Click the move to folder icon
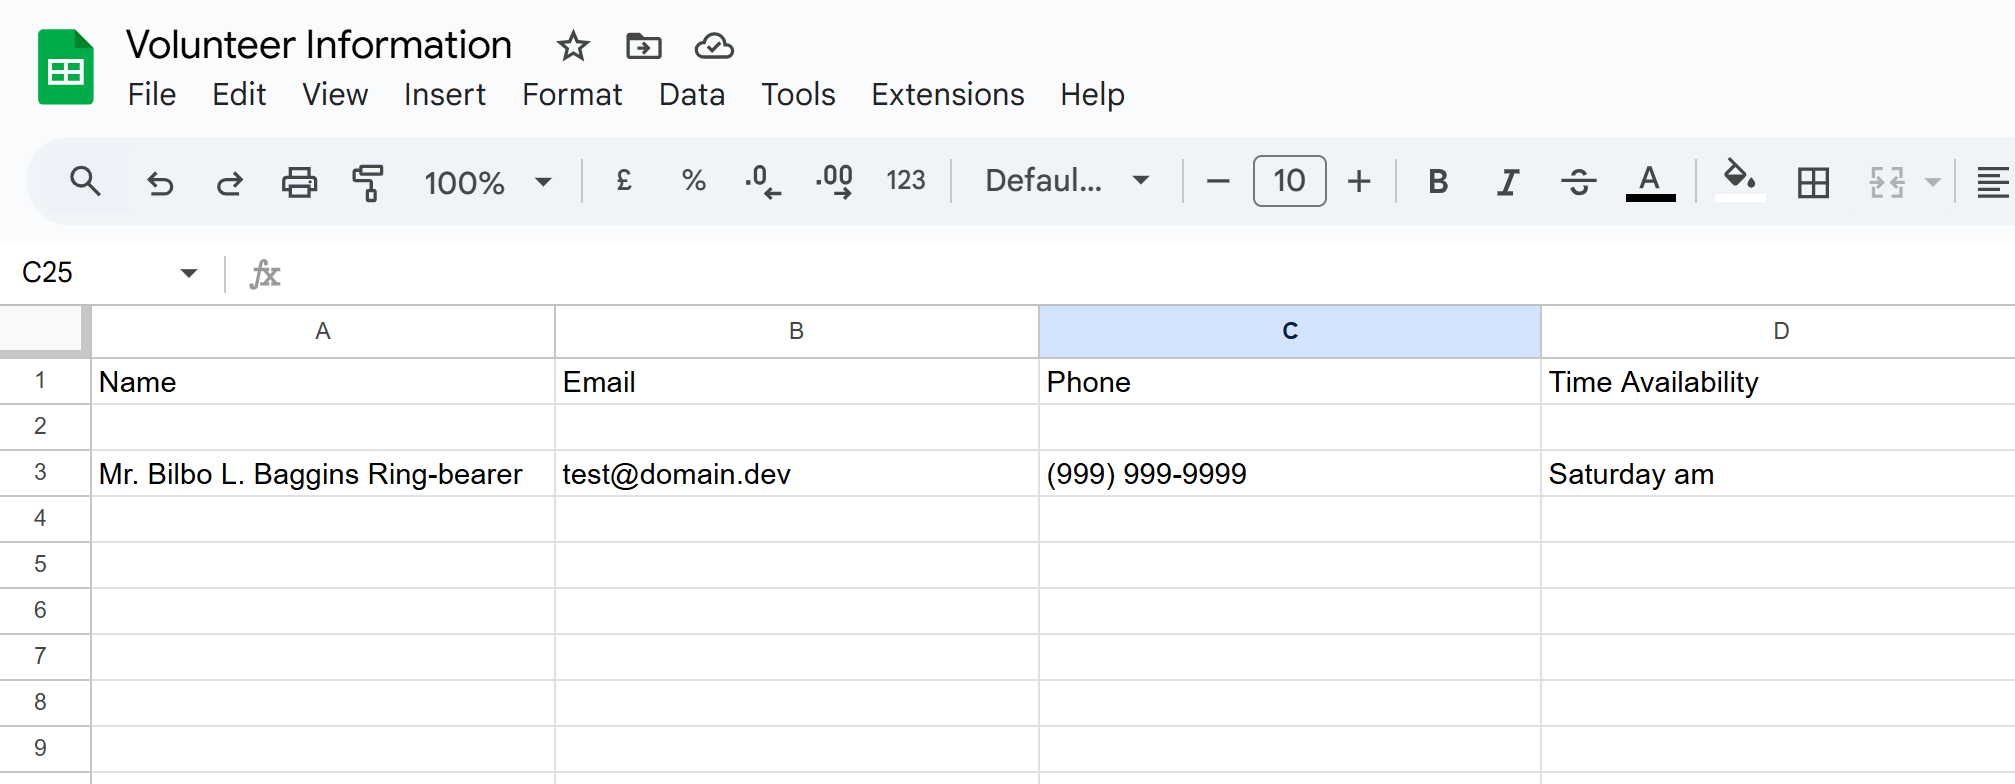Screen dimensions: 2015x784 click(643, 46)
